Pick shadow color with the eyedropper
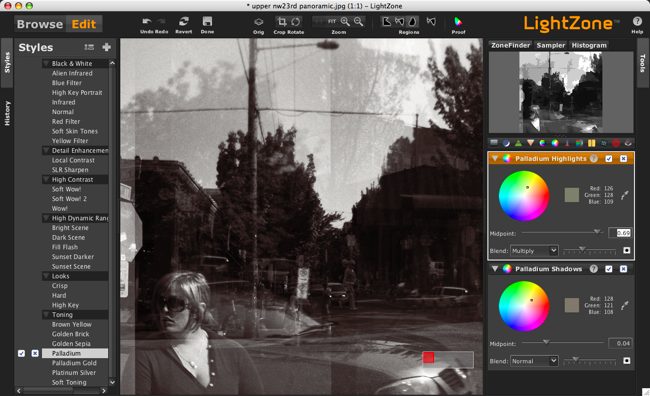 [625, 306]
